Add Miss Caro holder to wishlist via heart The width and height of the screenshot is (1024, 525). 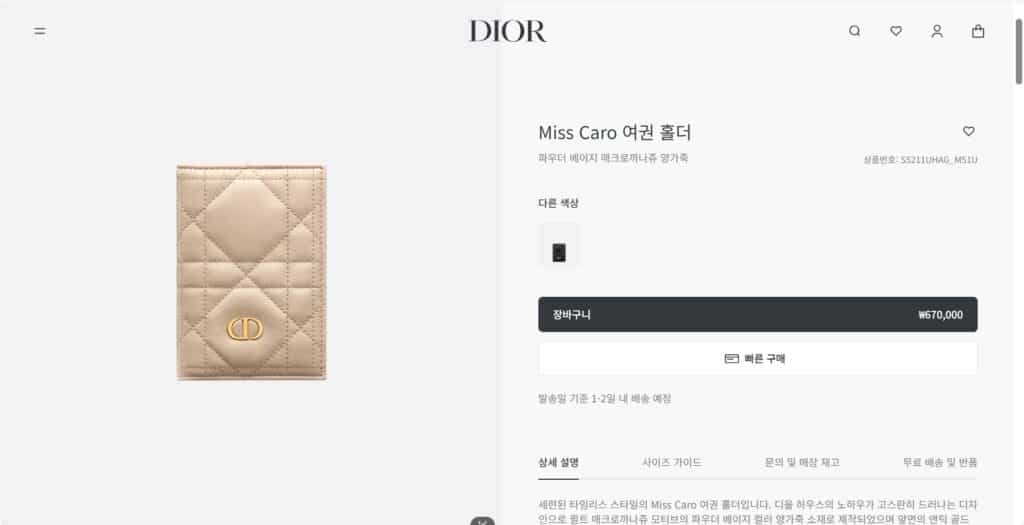click(x=968, y=131)
